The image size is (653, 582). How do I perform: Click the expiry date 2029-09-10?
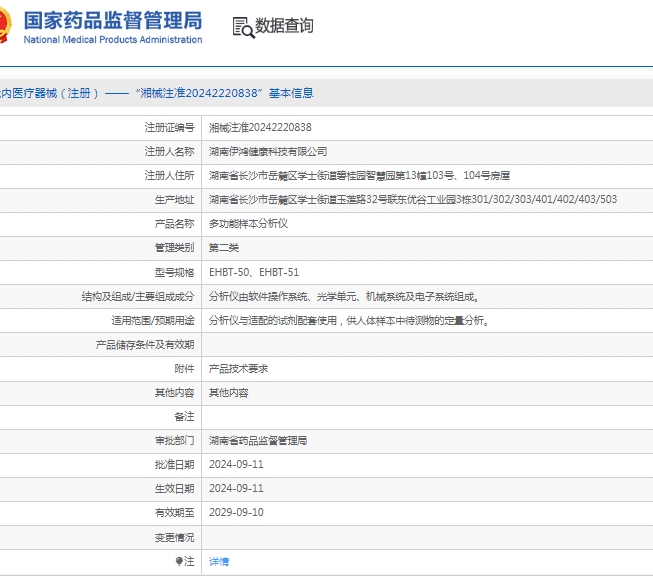[x=236, y=513]
